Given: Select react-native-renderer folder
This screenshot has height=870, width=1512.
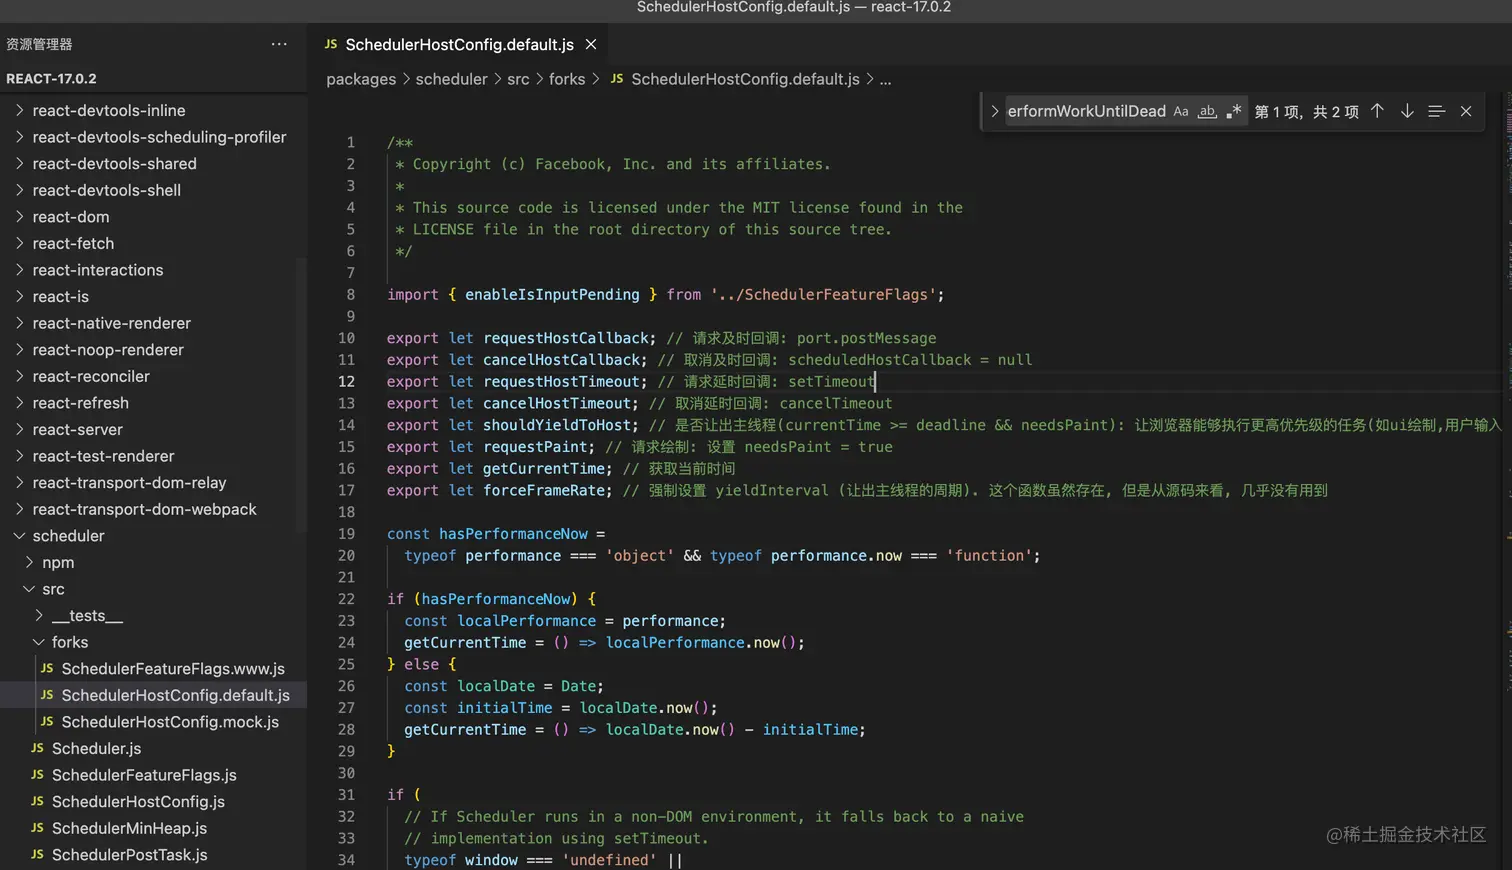Looking at the screenshot, I should click(x=111, y=323).
